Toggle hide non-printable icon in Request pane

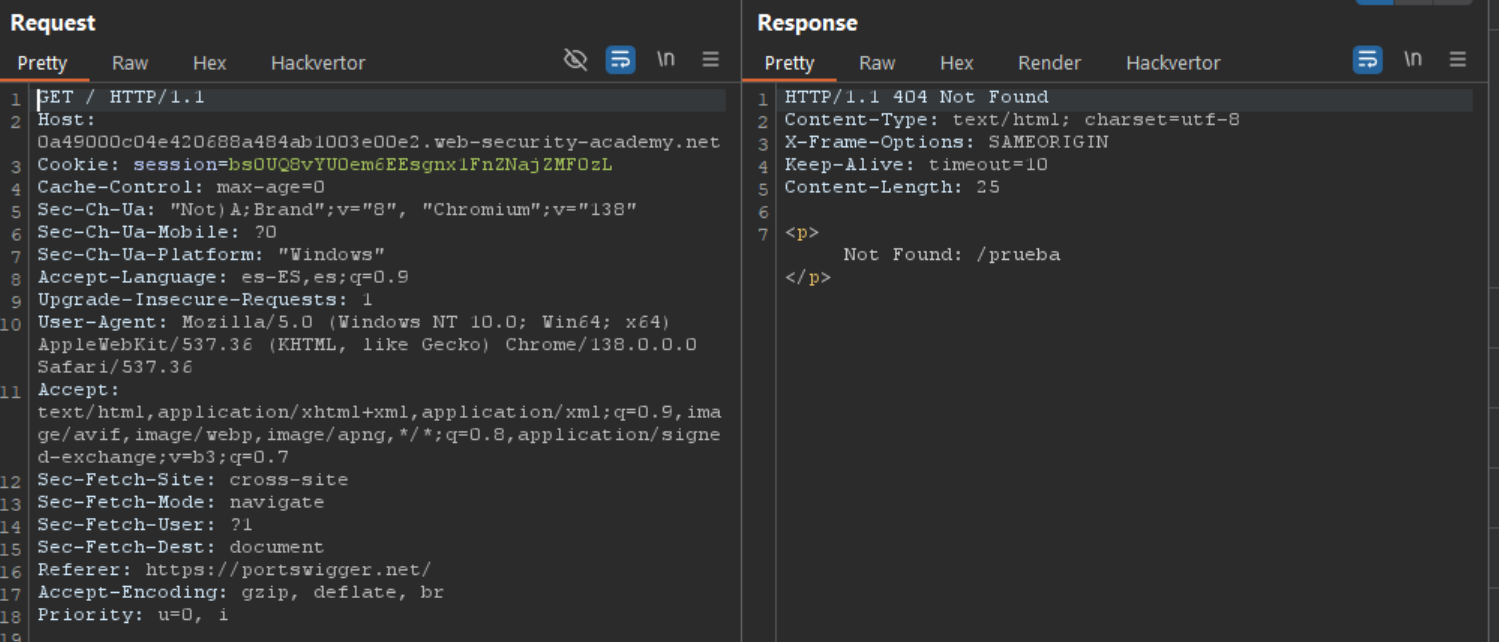(x=575, y=60)
